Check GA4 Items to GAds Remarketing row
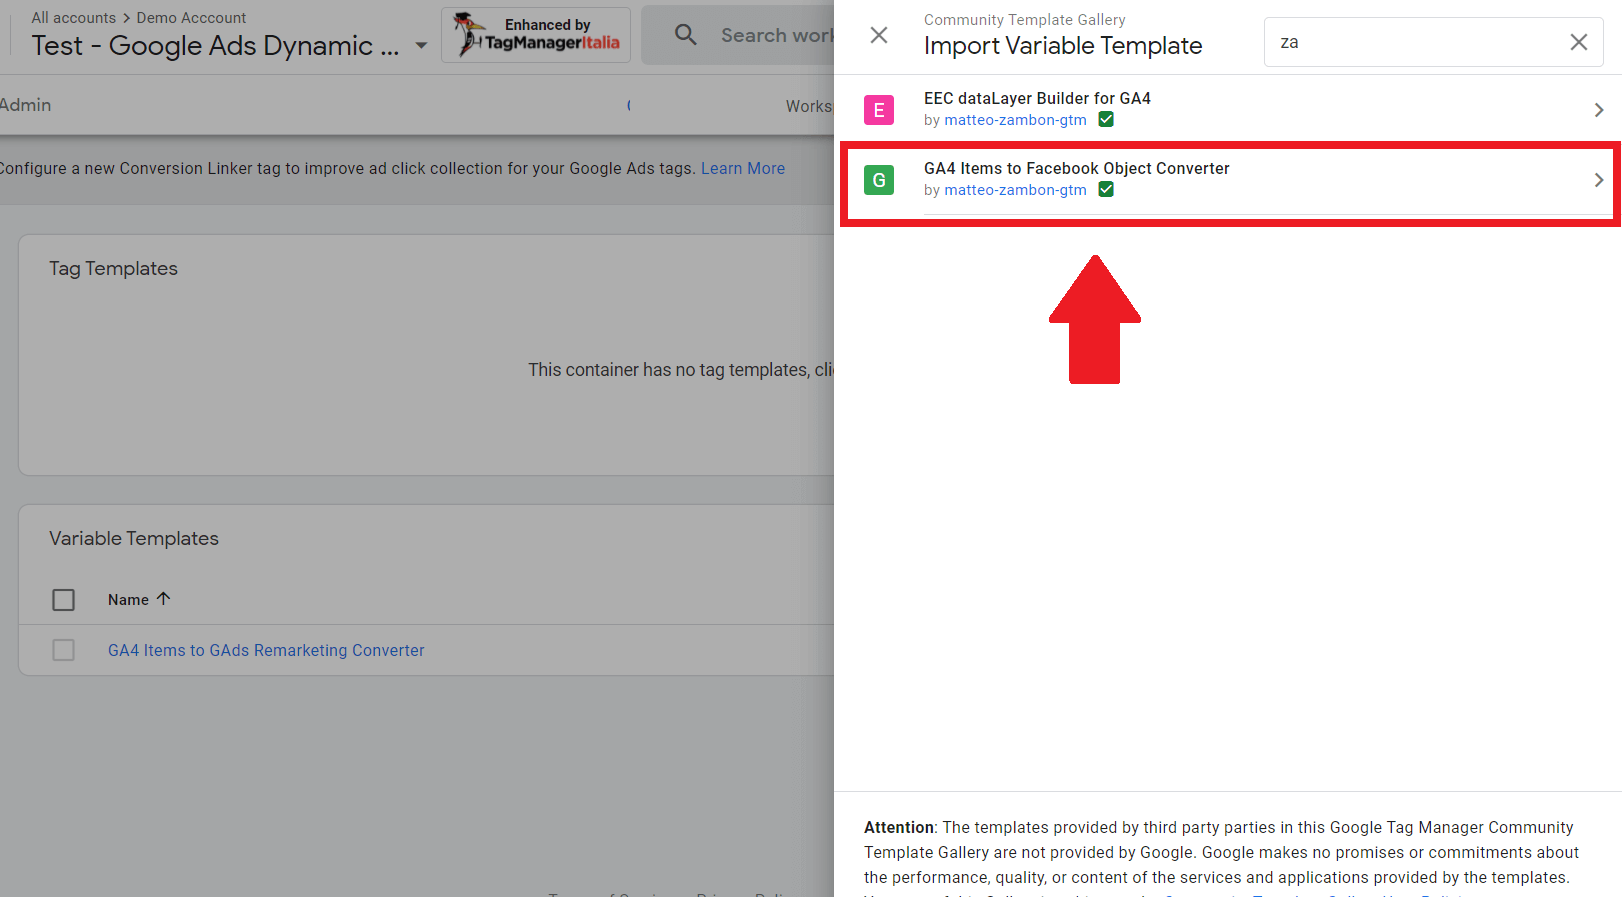 [63, 650]
